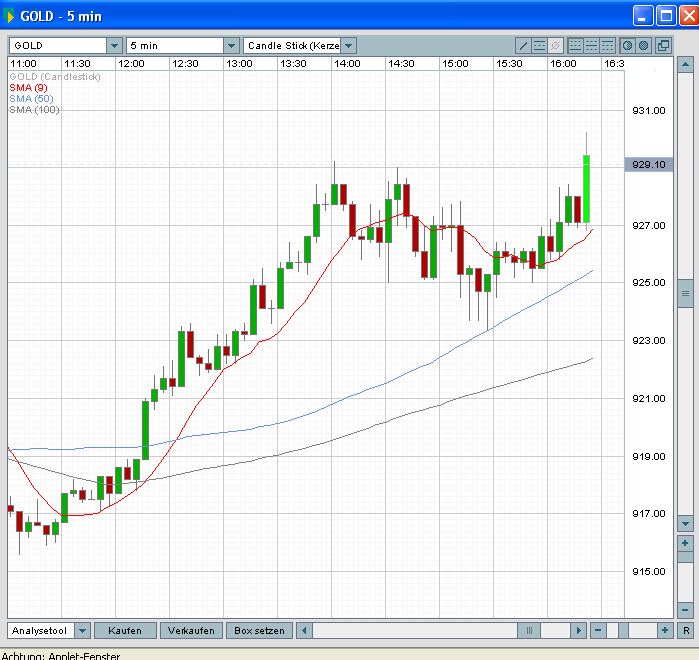Toggle the fully shaded octagon display mode
Viewport: 699px width, 660px height.
click(643, 45)
